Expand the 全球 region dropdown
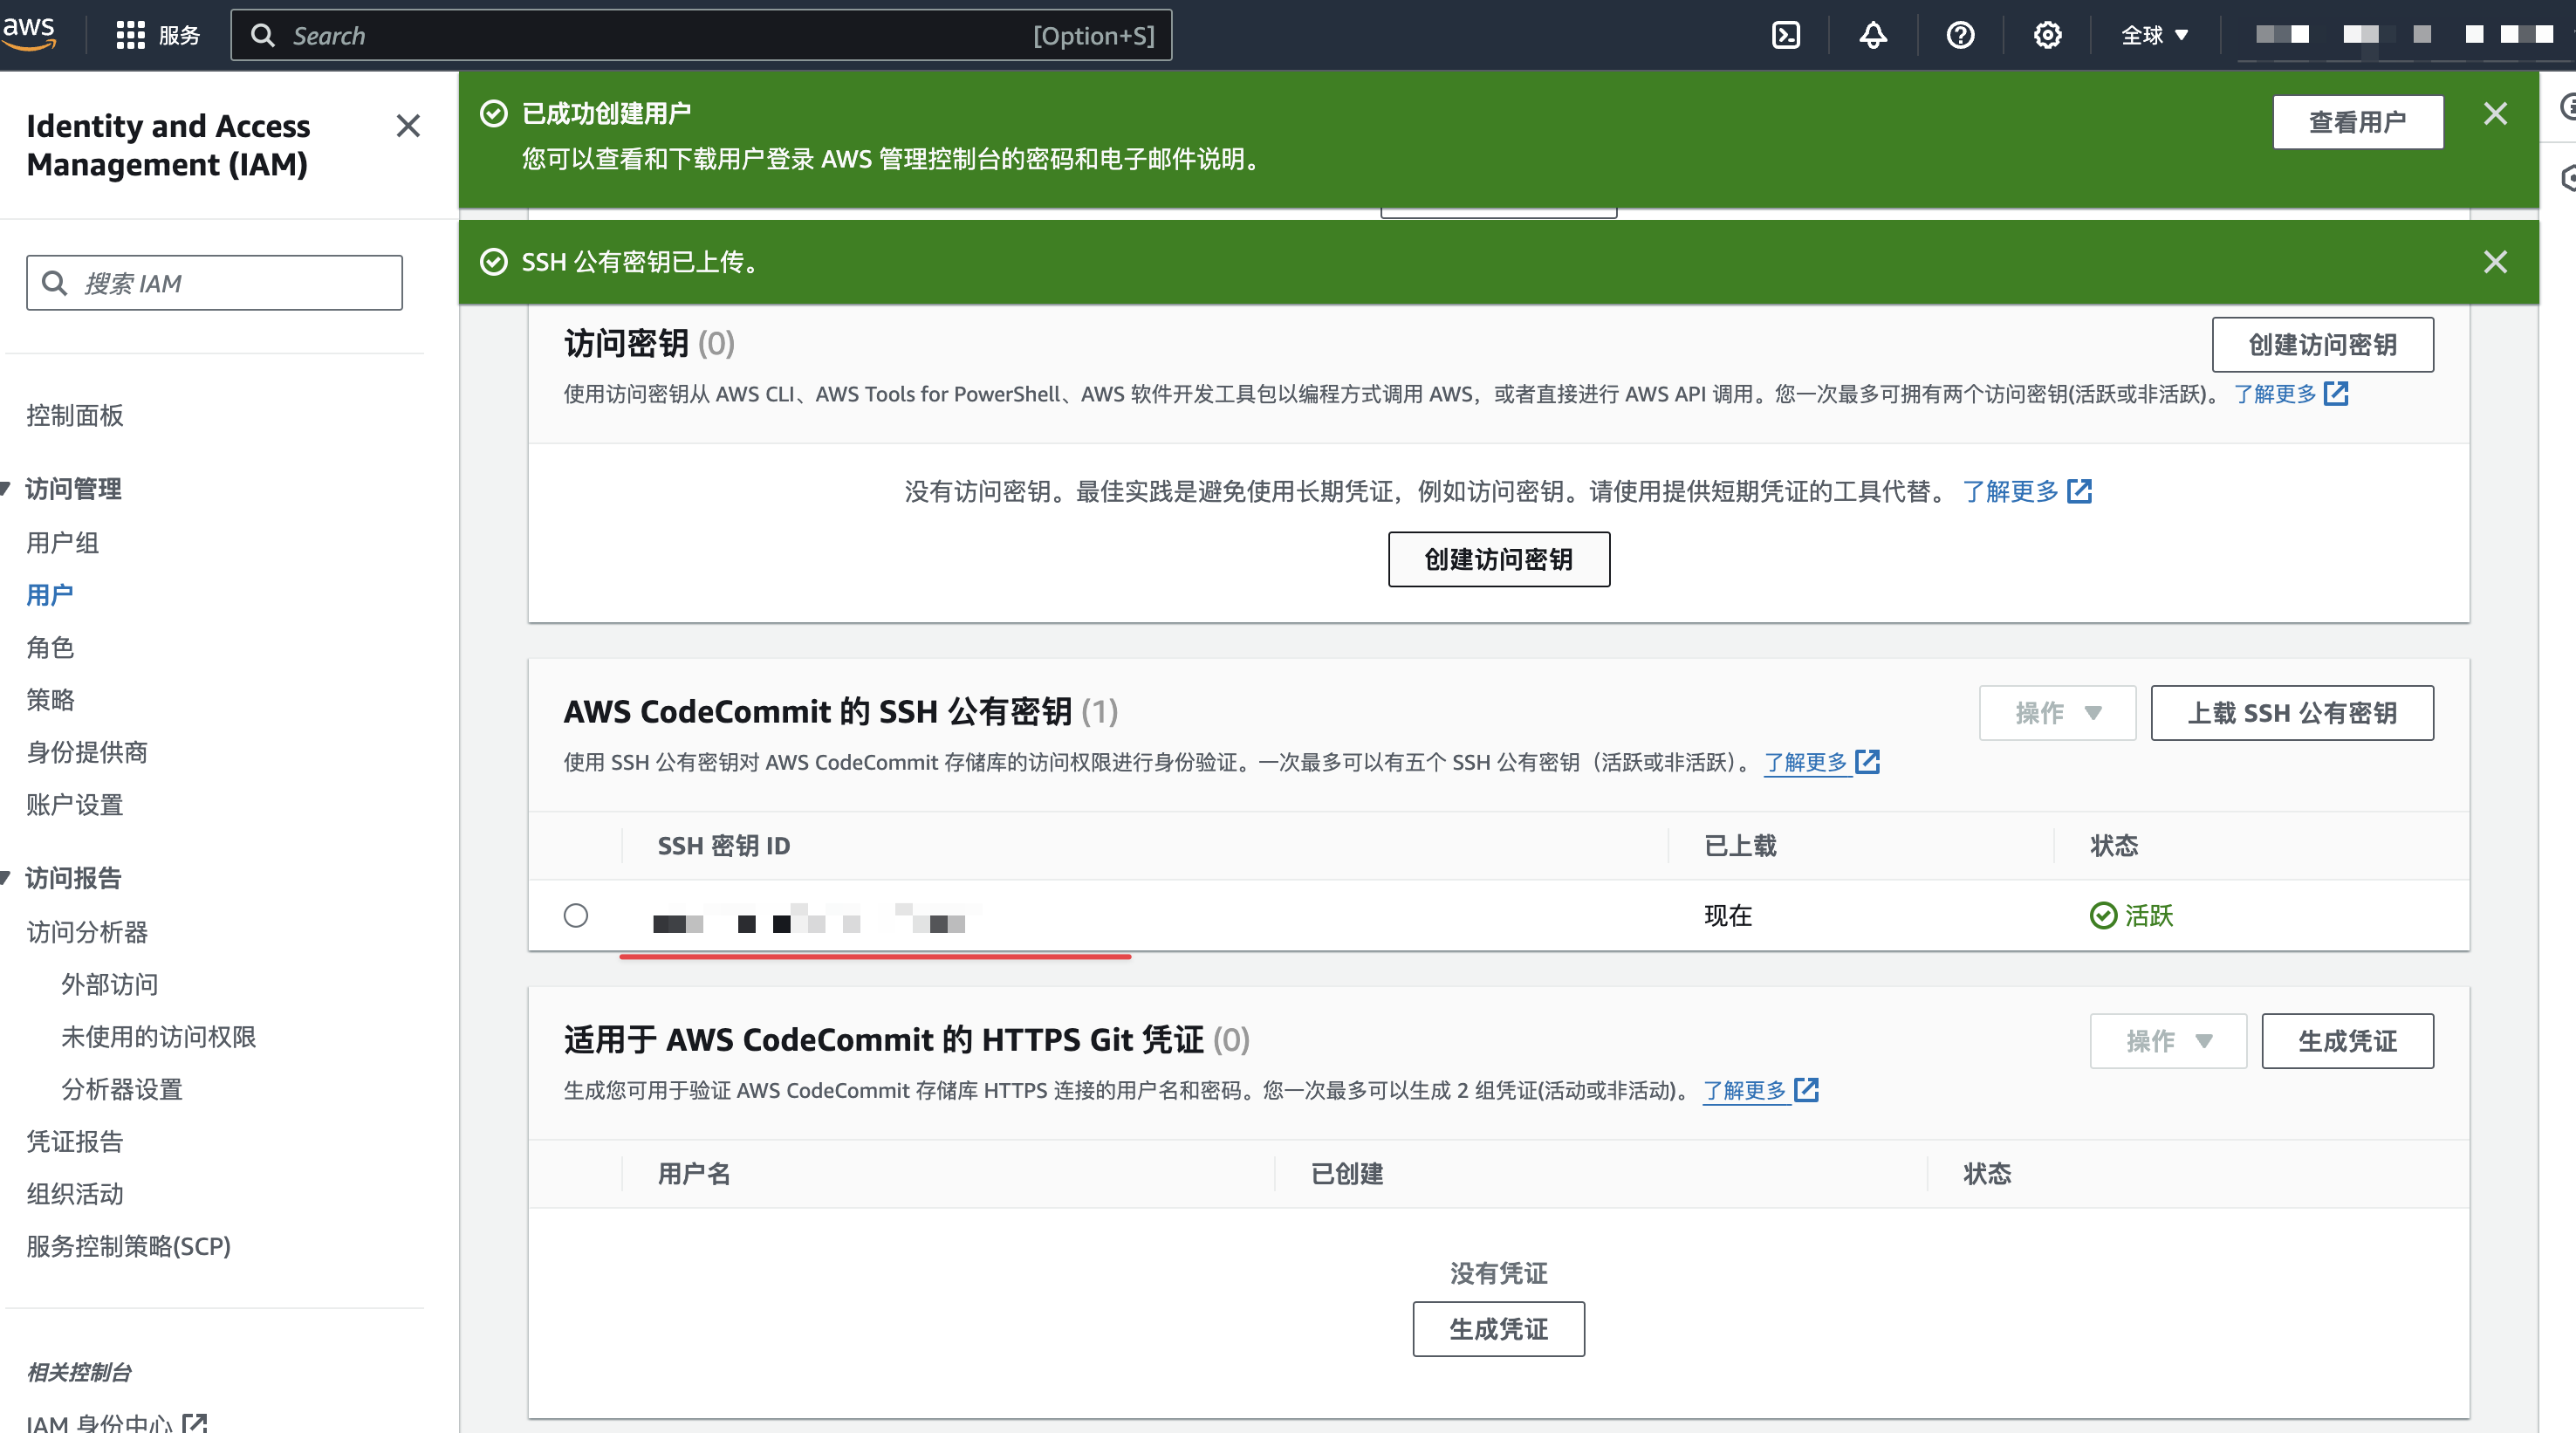 [2154, 36]
